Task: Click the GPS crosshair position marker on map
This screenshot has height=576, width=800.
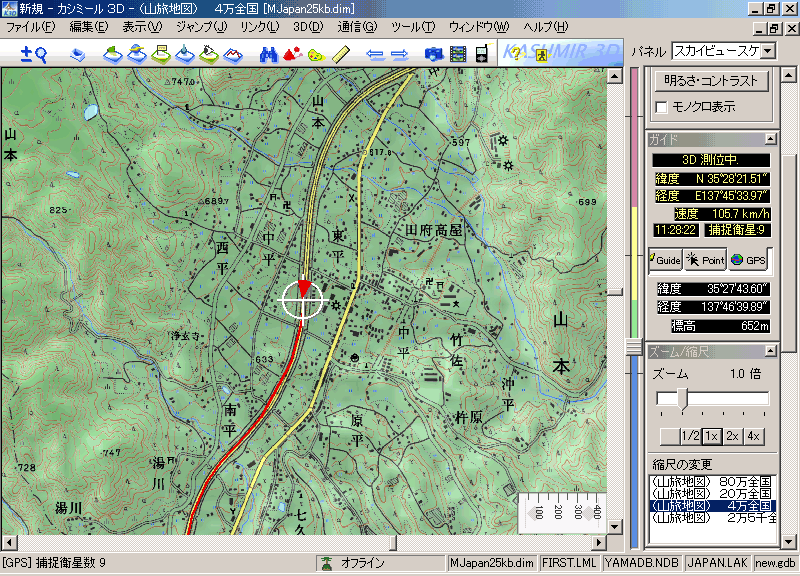Action: pyautogui.click(x=303, y=300)
